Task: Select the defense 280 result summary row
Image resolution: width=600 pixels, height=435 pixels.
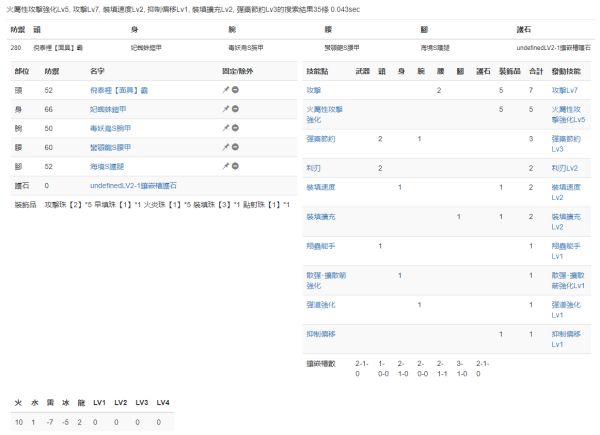Action: (x=300, y=47)
